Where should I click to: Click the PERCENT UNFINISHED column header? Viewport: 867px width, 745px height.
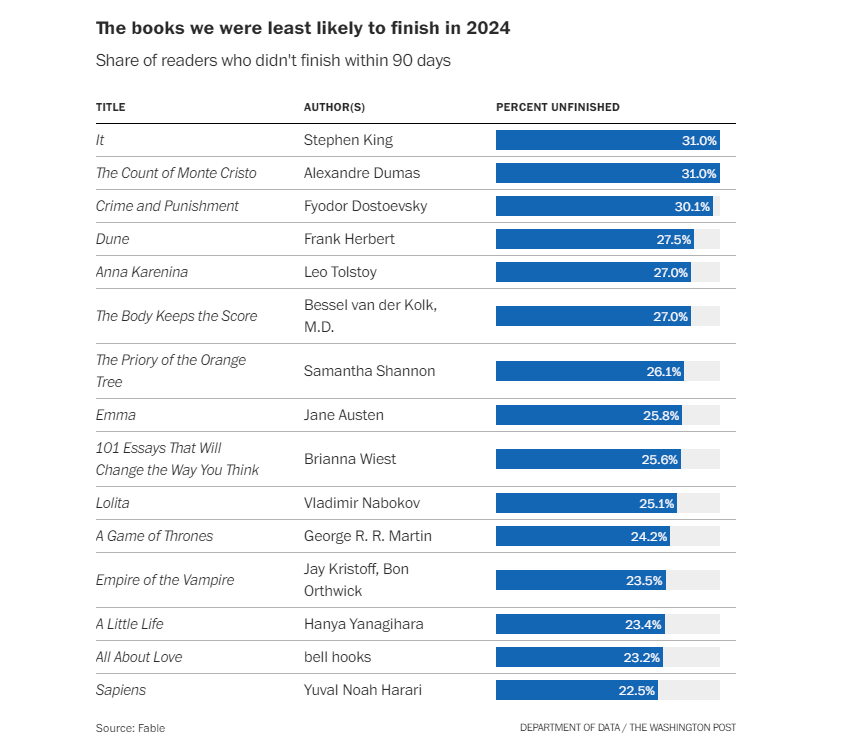click(557, 107)
